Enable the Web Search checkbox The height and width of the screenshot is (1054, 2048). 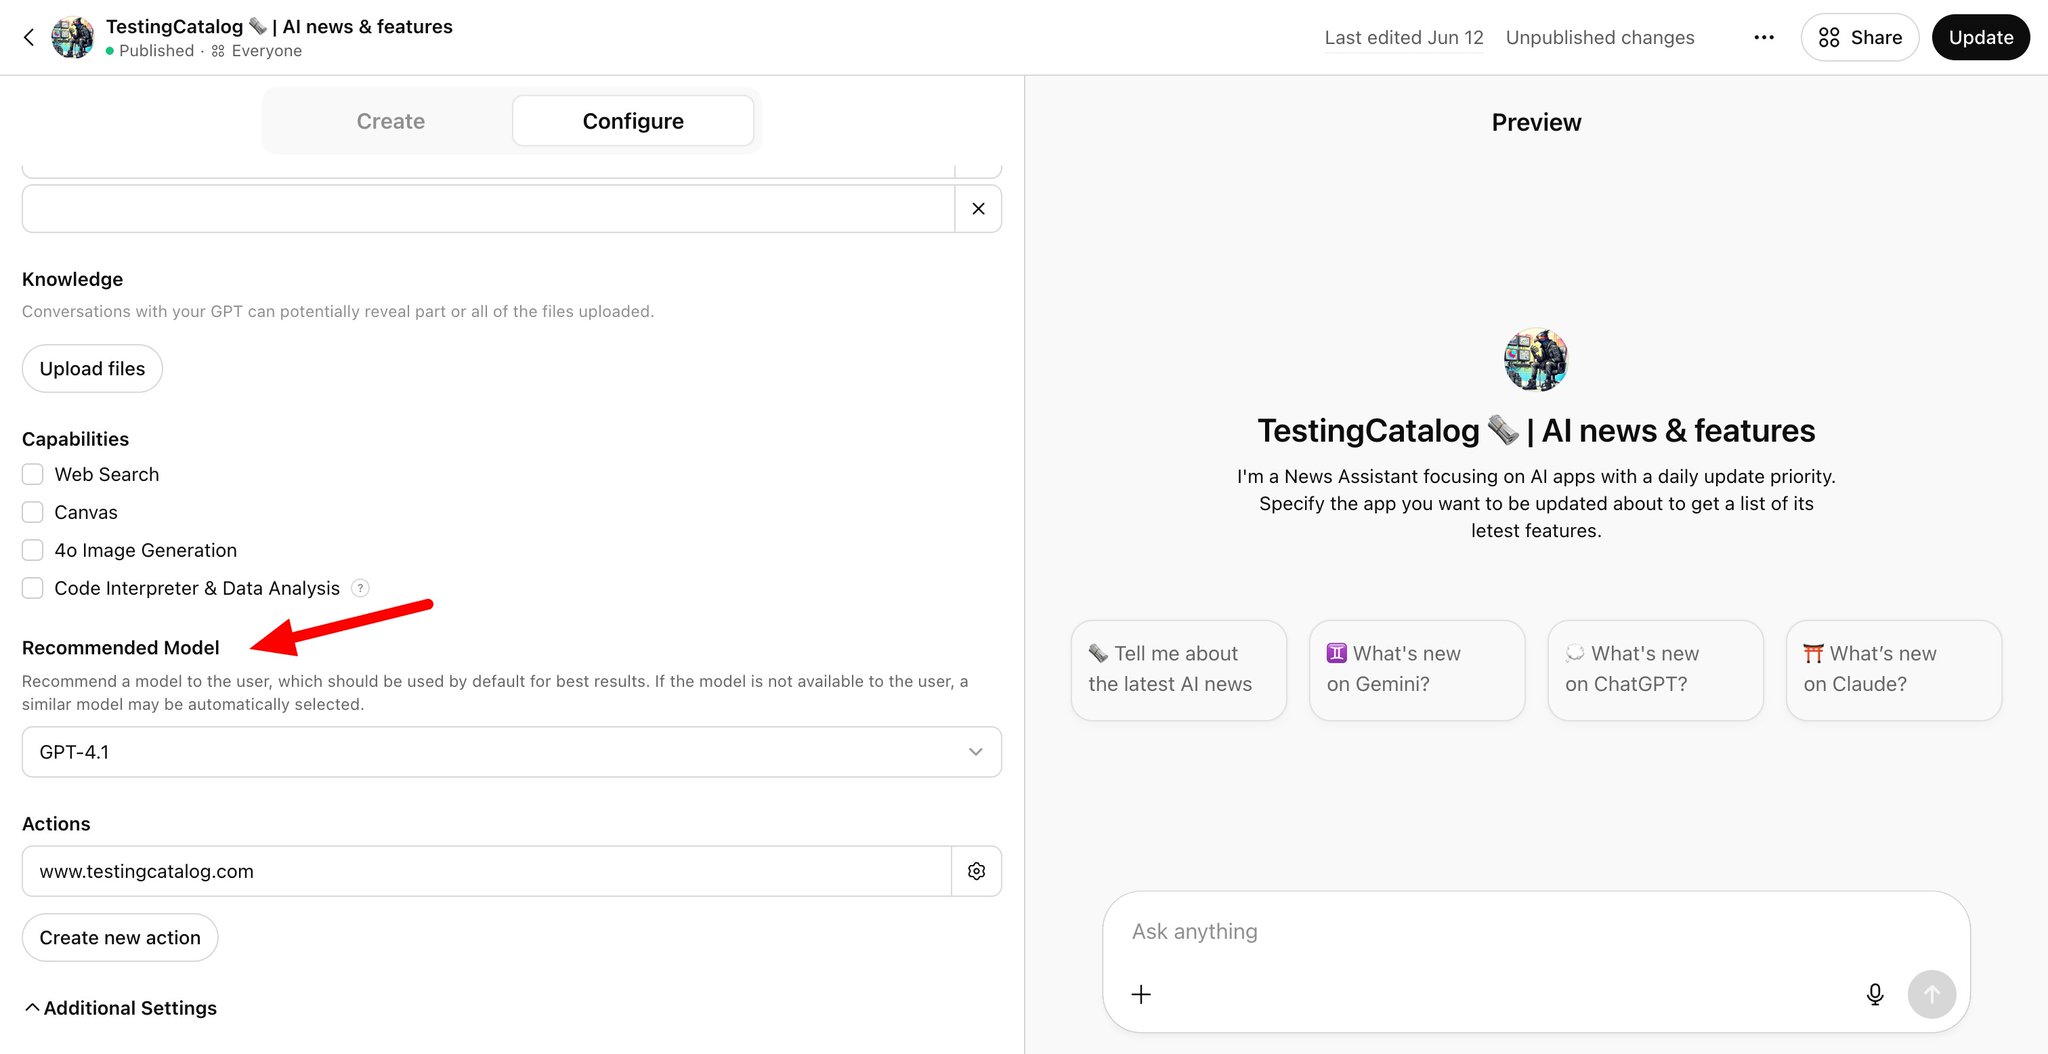click(x=33, y=474)
